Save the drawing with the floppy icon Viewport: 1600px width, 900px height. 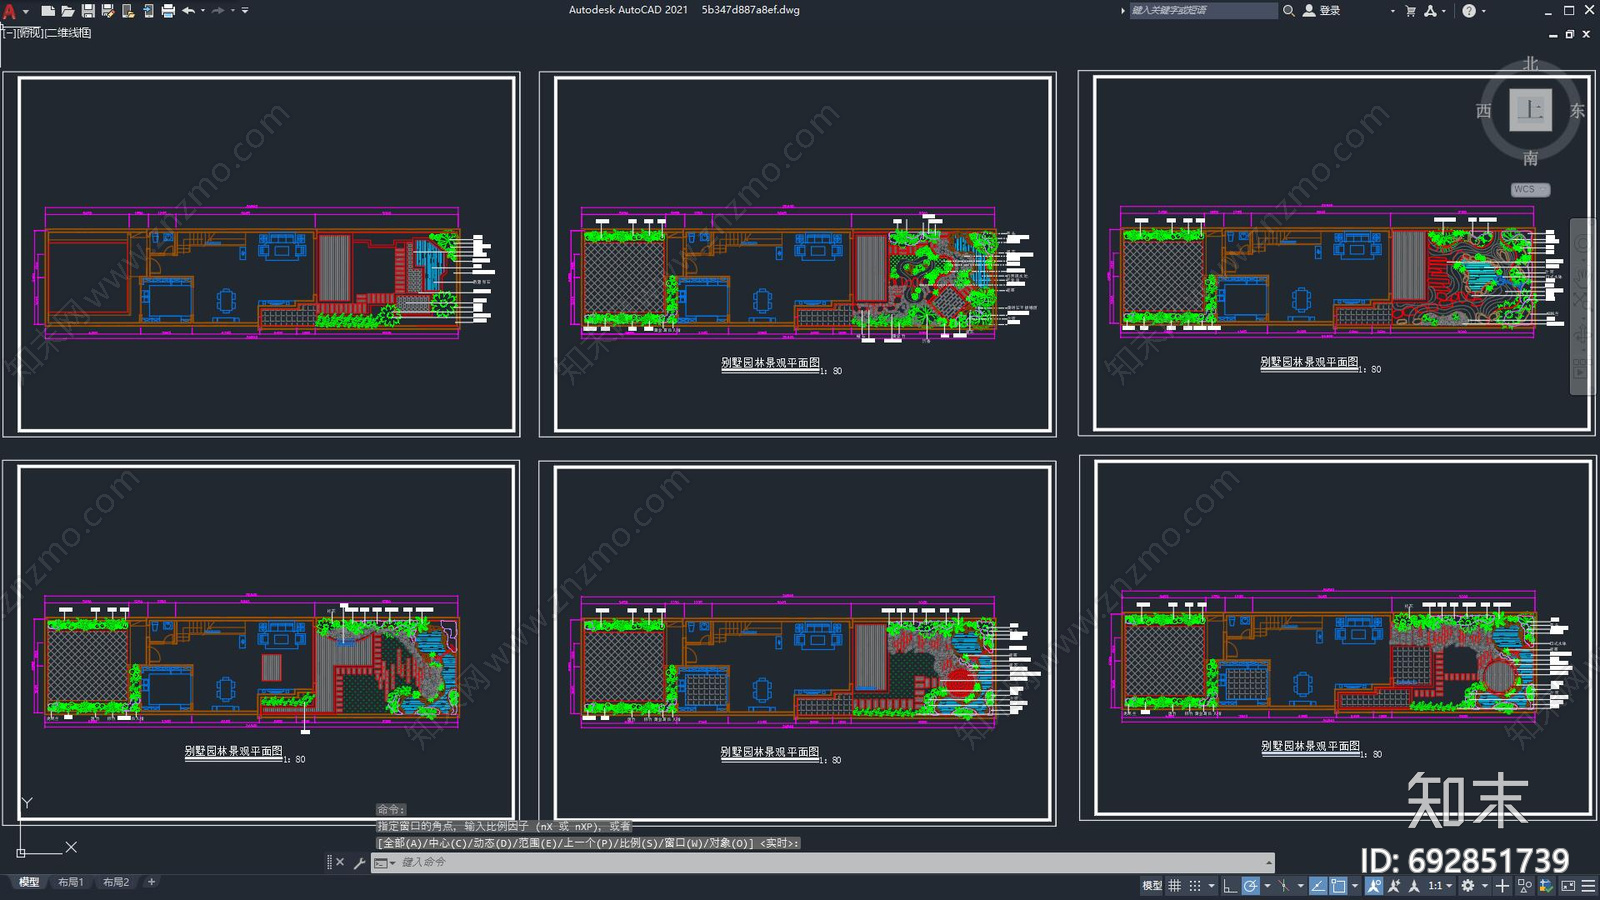coord(88,11)
